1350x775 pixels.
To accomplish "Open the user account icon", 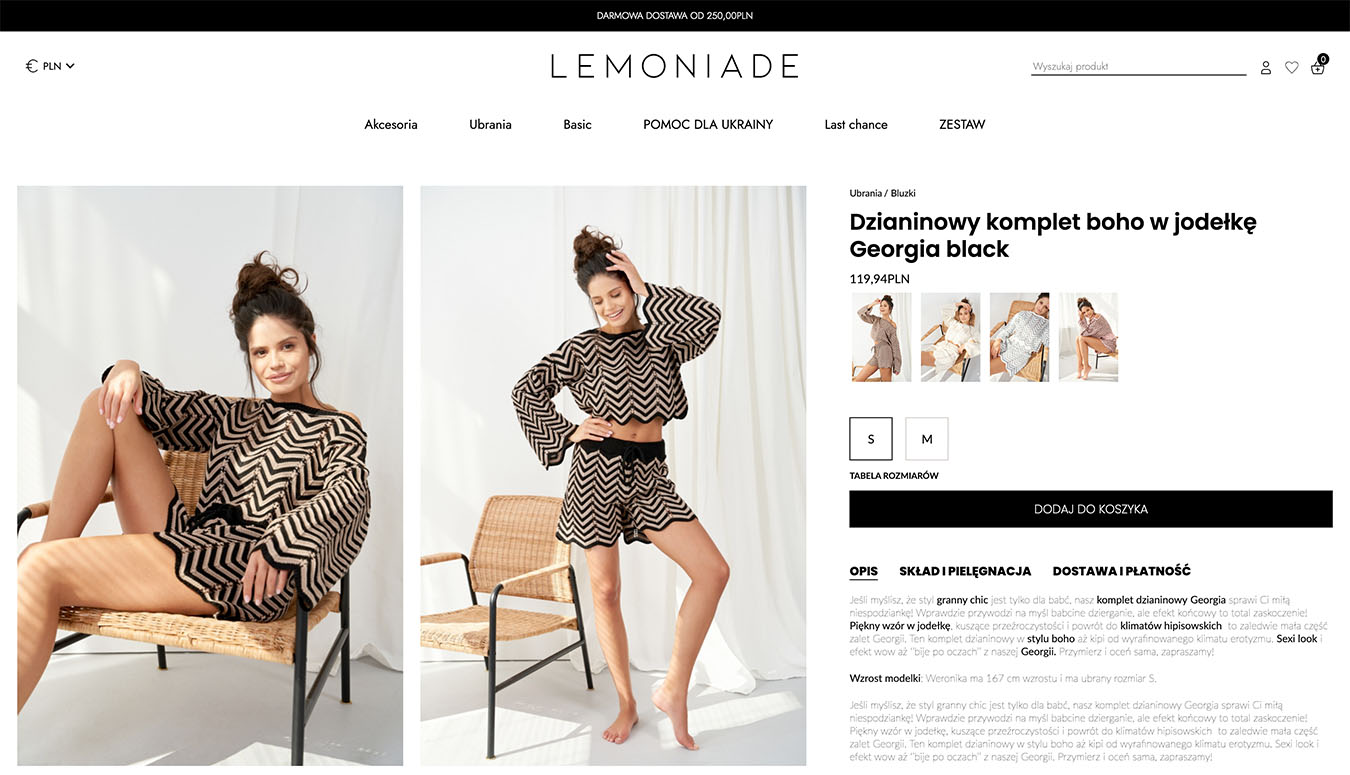I will pyautogui.click(x=1266, y=68).
